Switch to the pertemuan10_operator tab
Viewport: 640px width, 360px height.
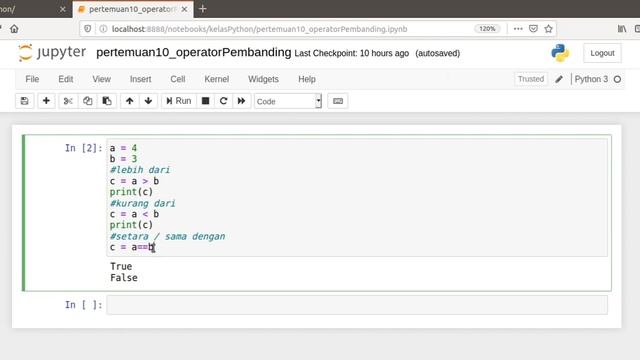tap(133, 9)
